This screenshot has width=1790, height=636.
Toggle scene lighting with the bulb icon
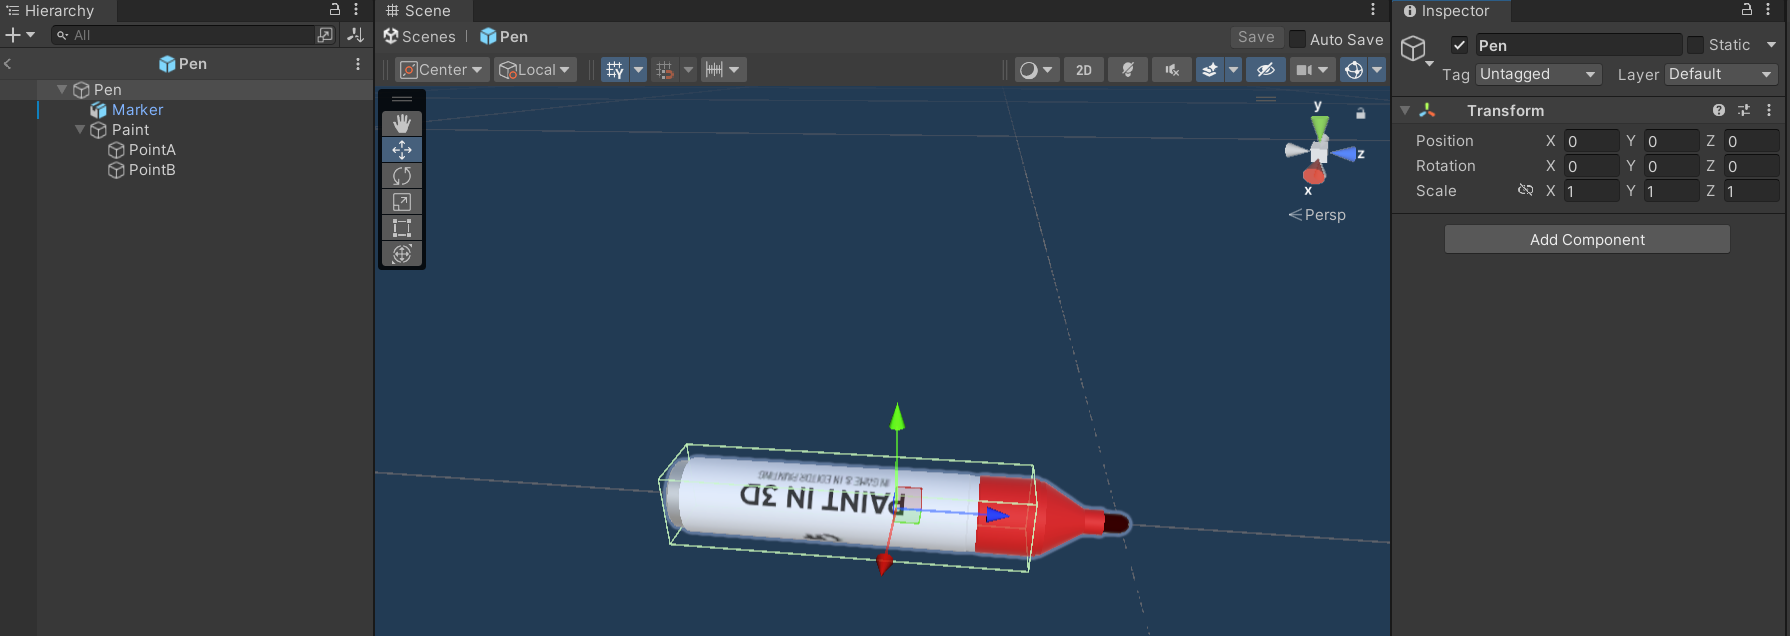[1127, 70]
